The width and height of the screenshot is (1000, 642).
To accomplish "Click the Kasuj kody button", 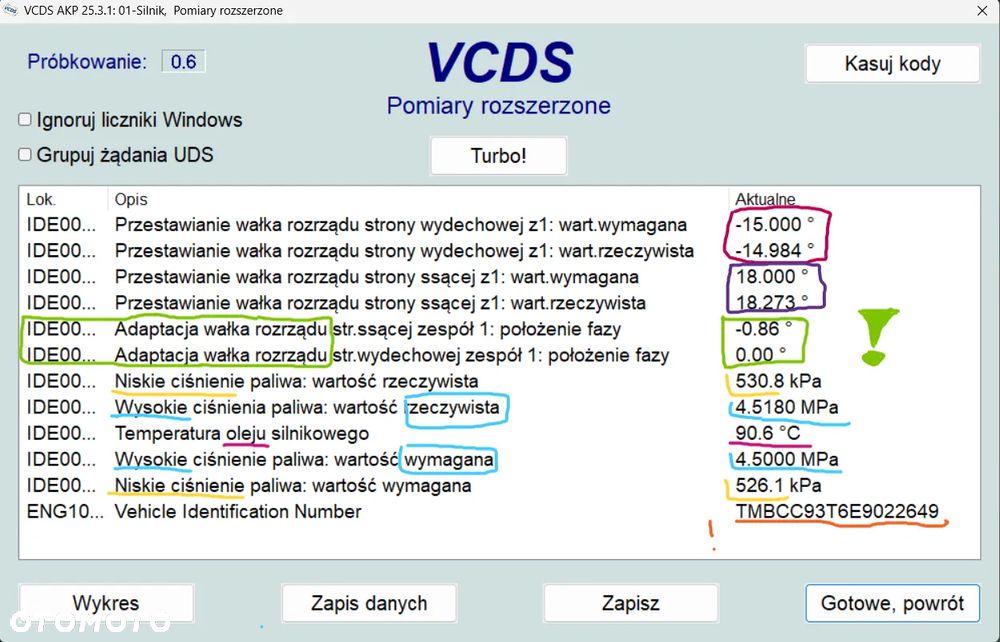I will (892, 63).
